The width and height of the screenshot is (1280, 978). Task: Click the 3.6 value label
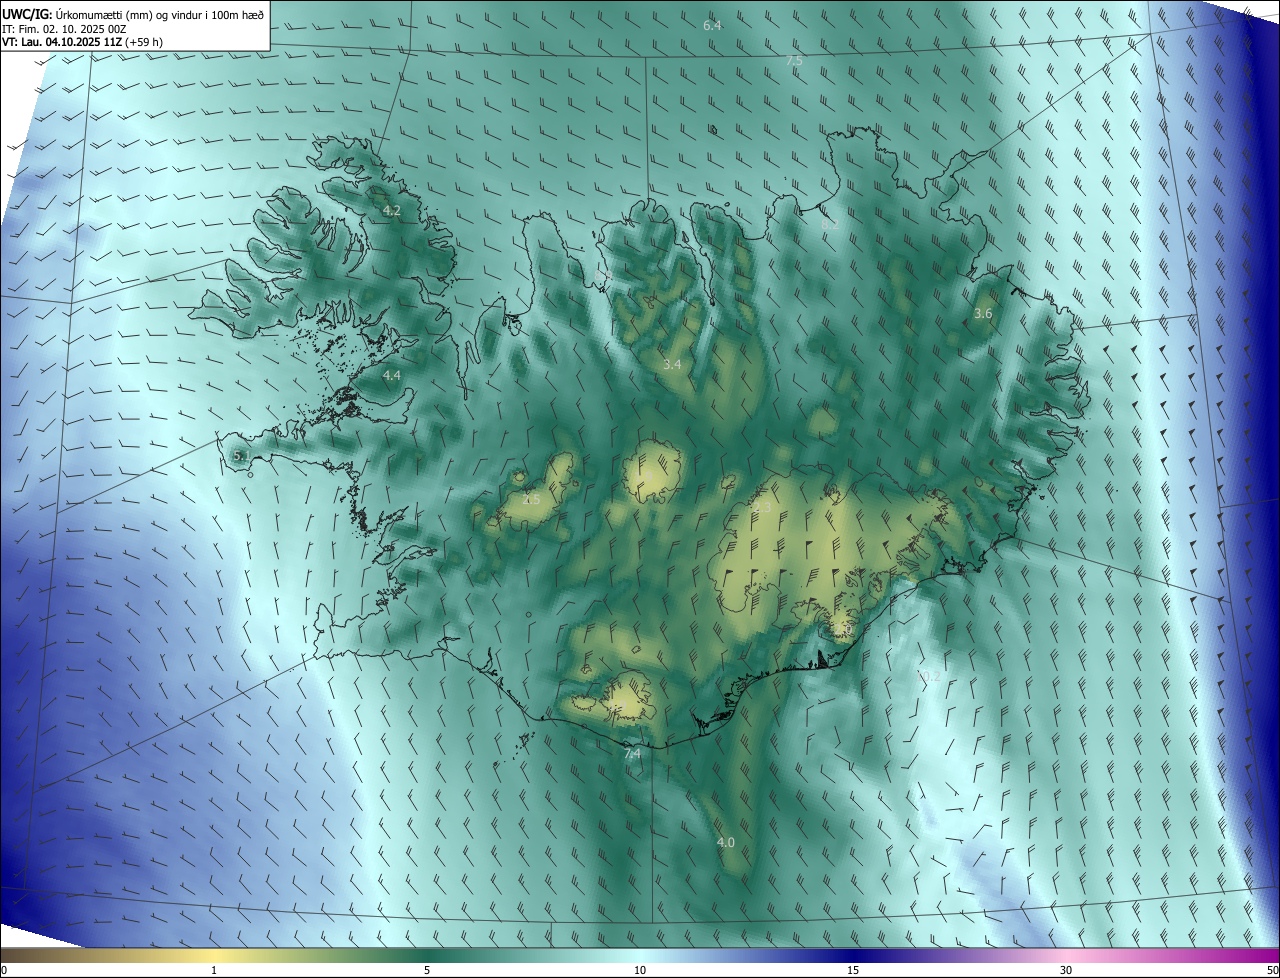point(983,314)
